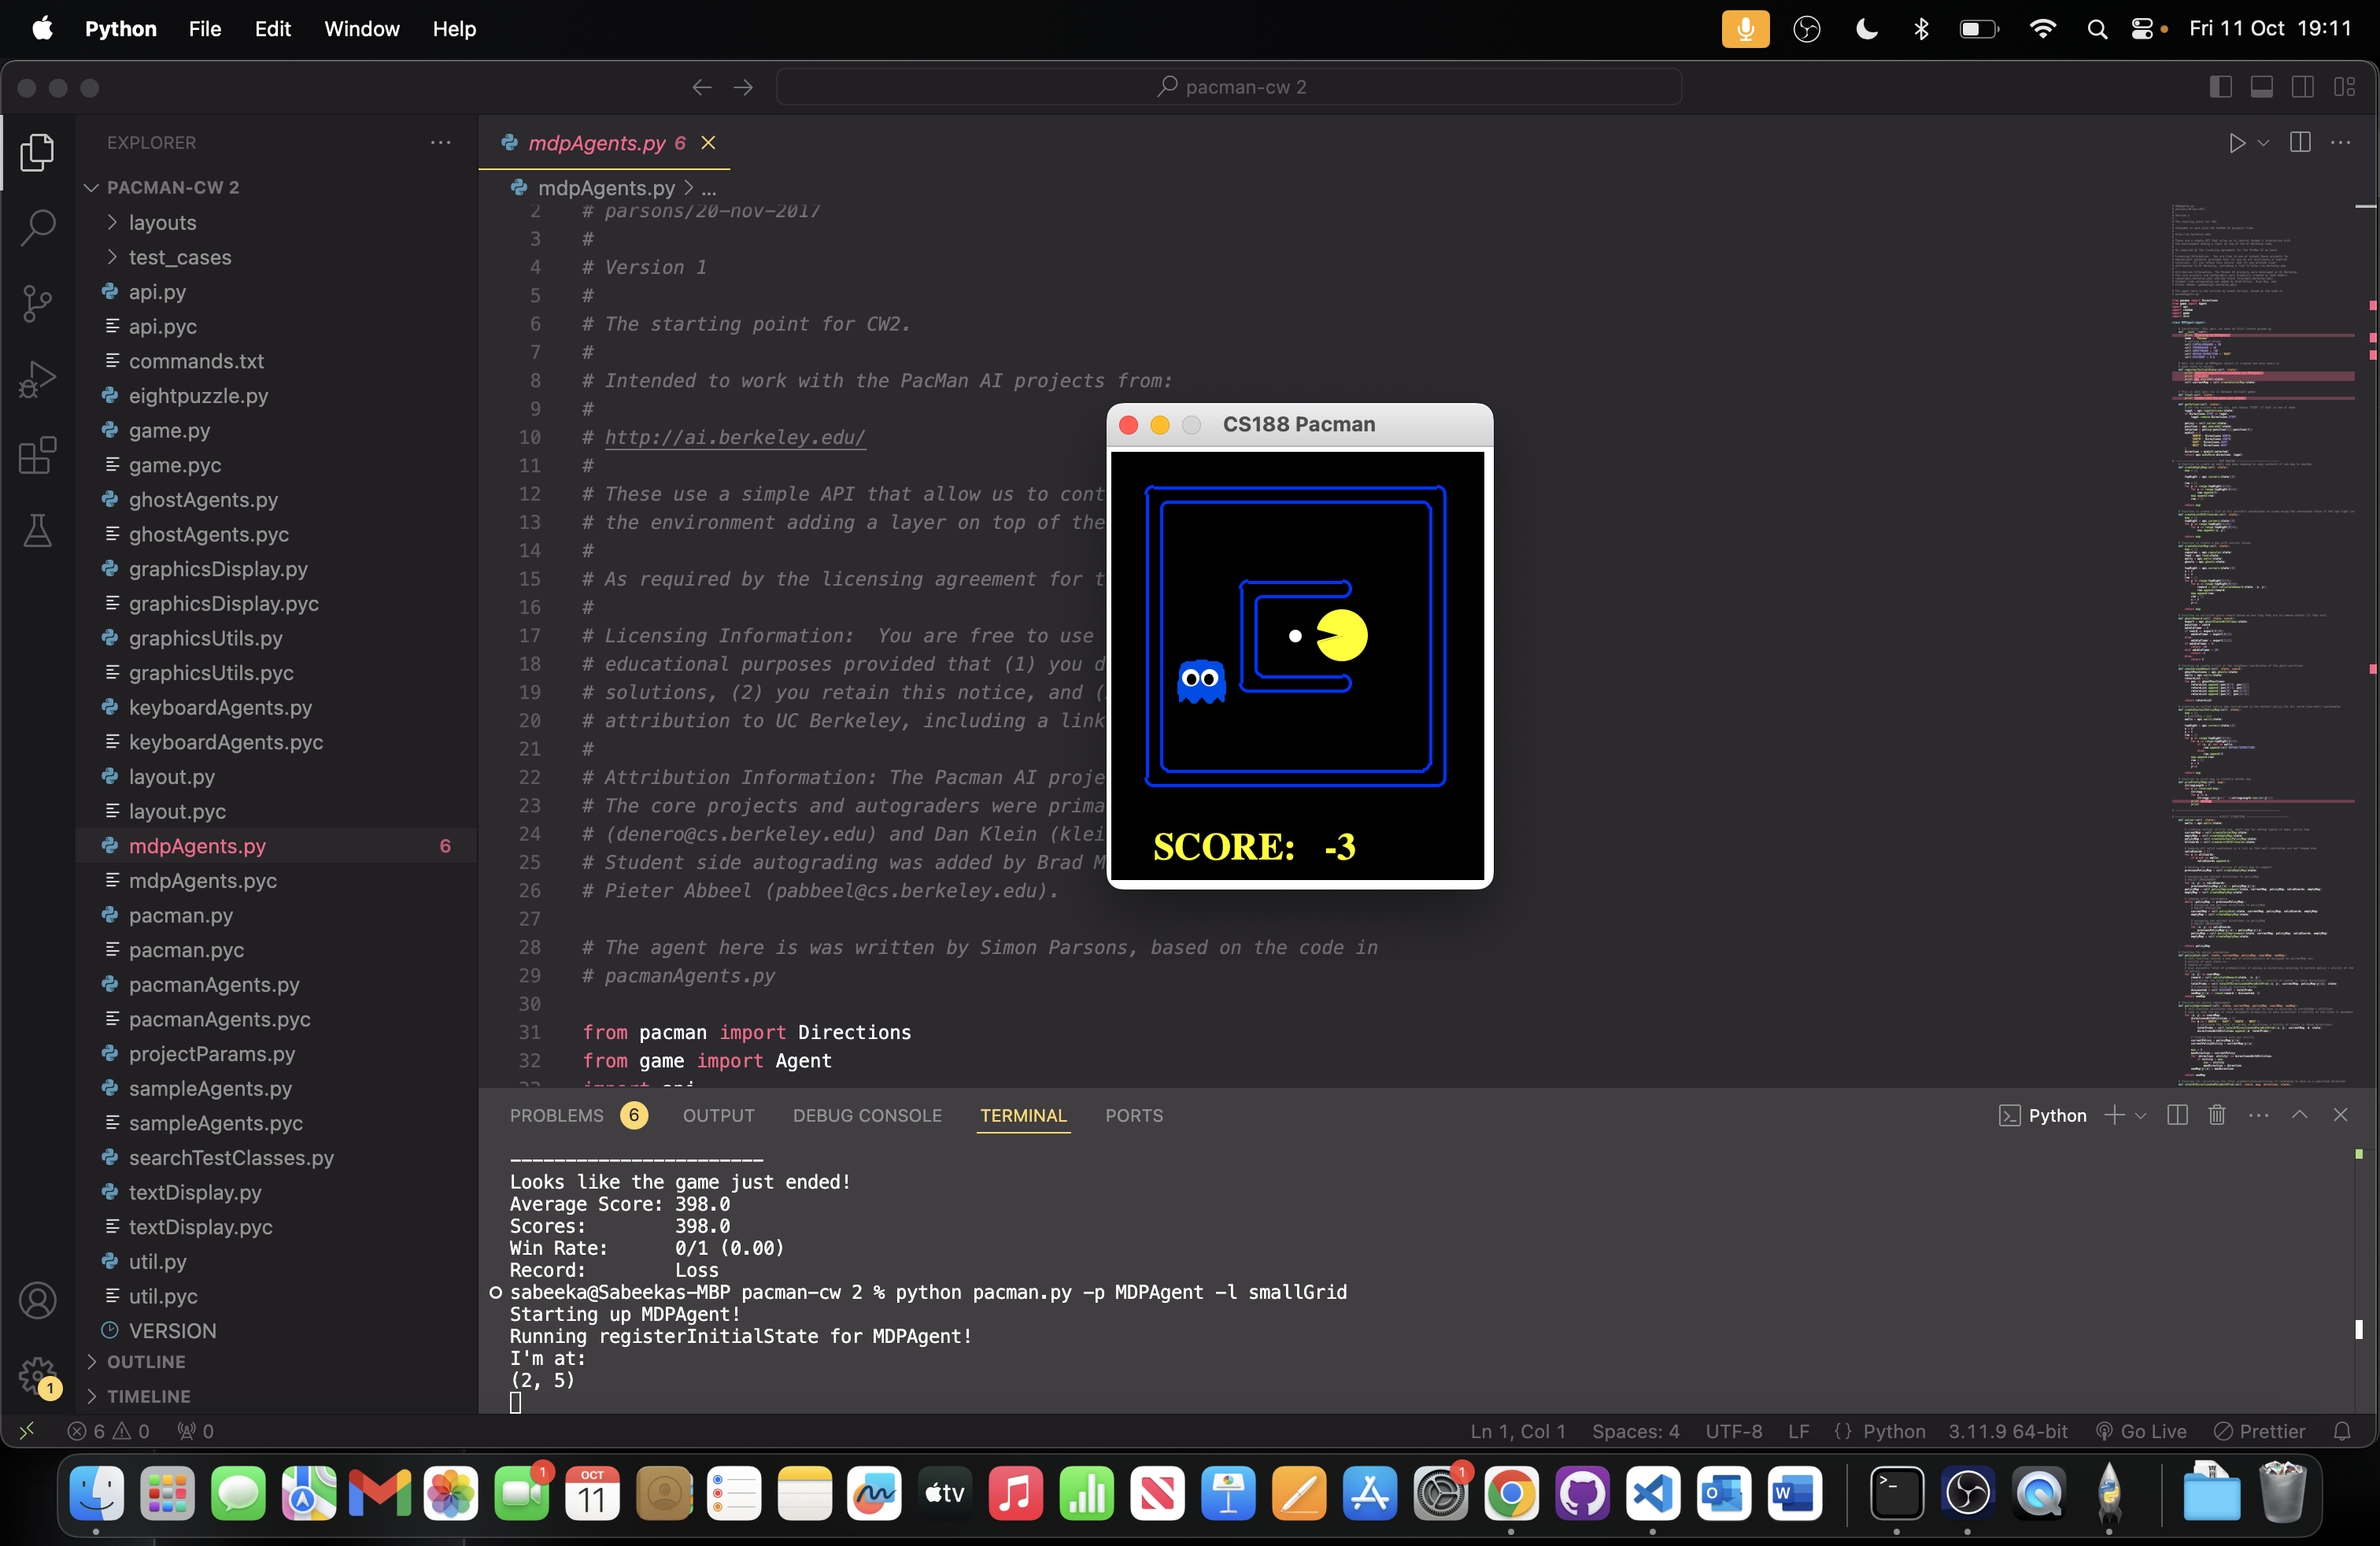Open the Source Control view
2380x1546 pixels.
pyautogui.click(x=37, y=303)
